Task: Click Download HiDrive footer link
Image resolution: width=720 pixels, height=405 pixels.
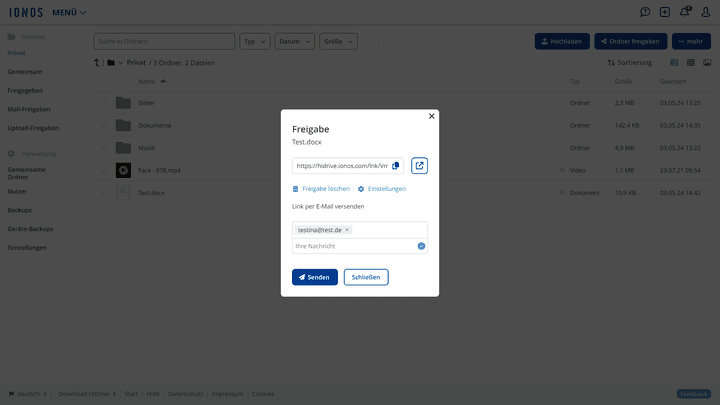Action: click(87, 394)
